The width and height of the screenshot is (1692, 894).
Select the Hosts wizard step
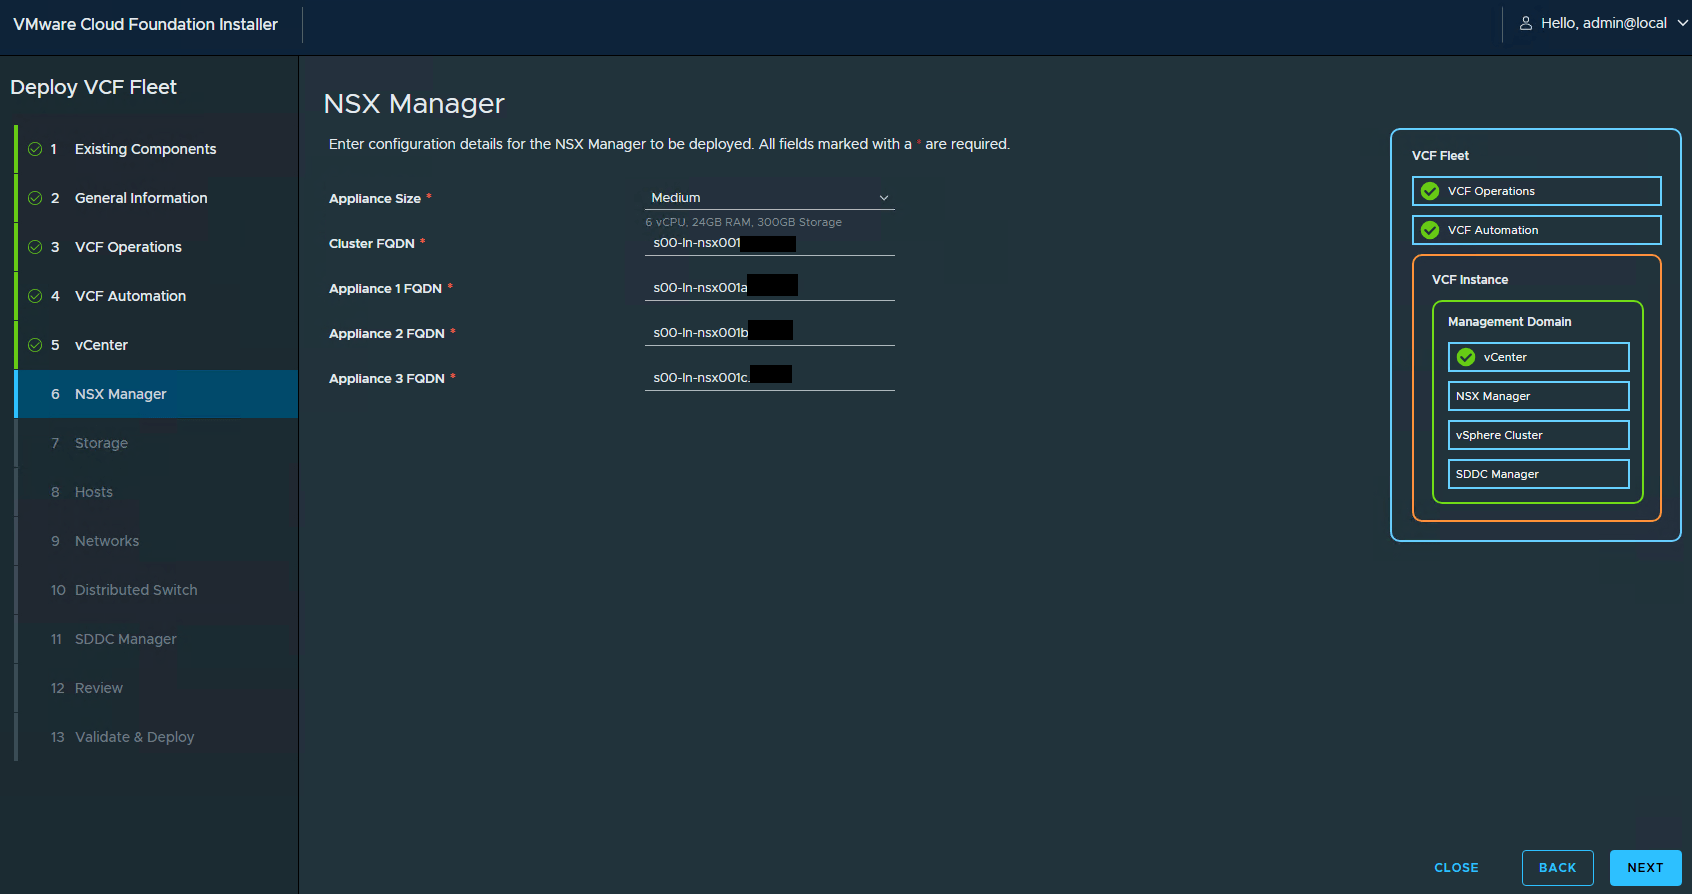pyautogui.click(x=156, y=492)
